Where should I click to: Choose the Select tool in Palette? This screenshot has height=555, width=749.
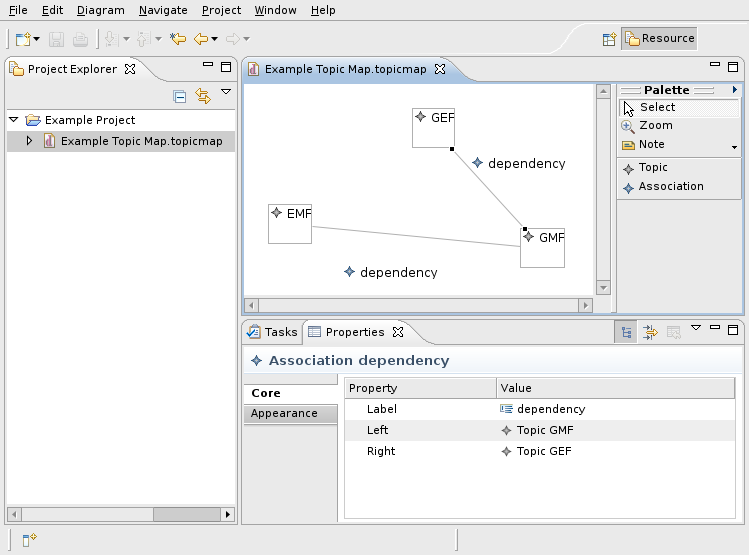point(679,107)
